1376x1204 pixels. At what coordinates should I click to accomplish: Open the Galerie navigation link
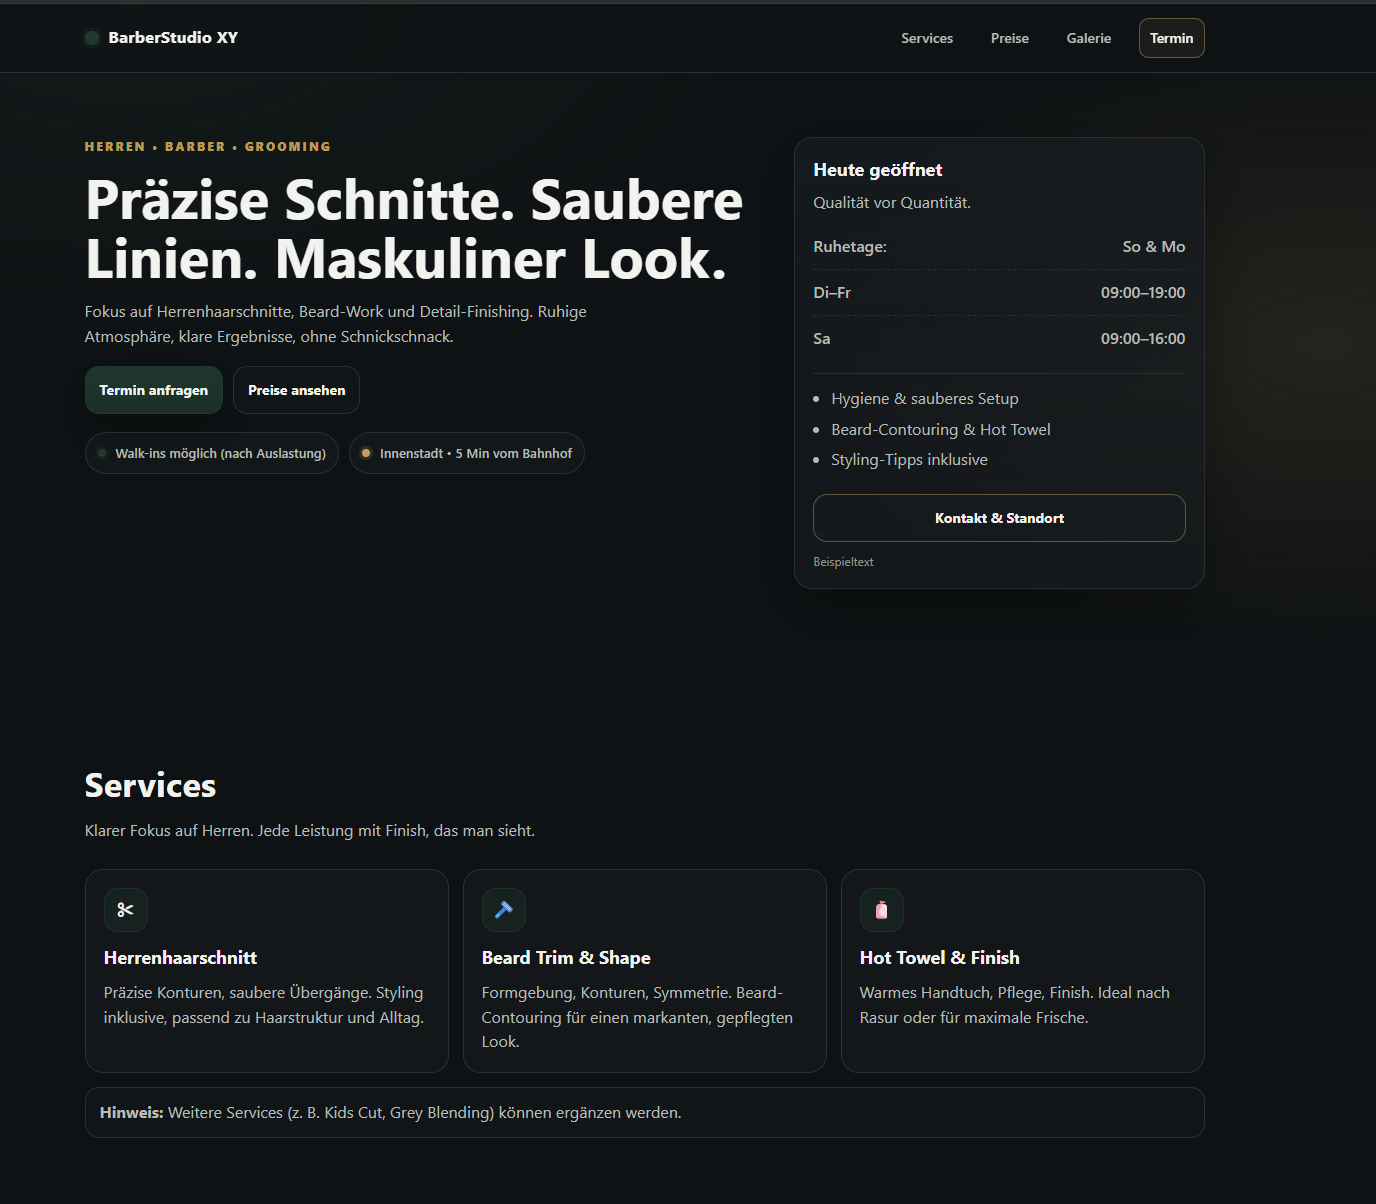(1088, 38)
